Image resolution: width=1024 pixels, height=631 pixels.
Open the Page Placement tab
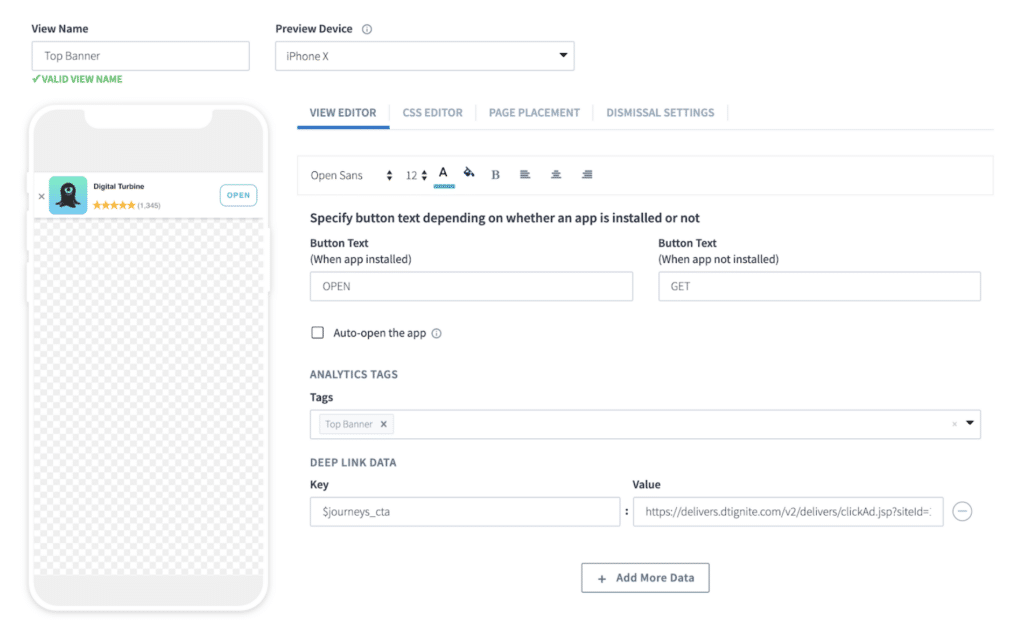(534, 113)
